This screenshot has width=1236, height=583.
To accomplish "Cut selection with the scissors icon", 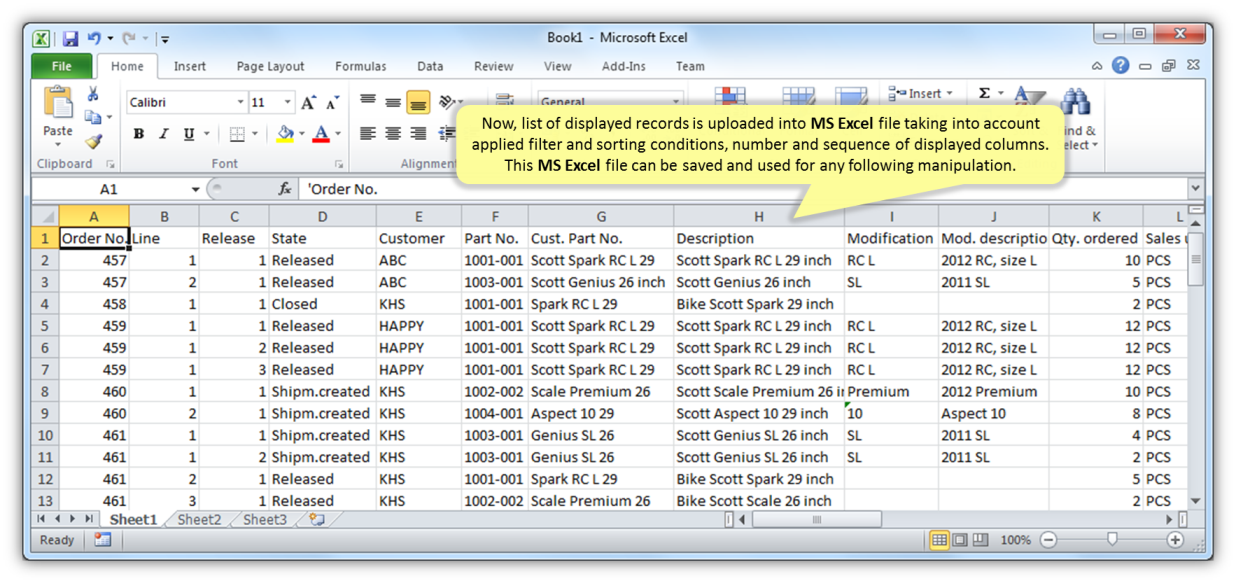I will (x=93, y=94).
